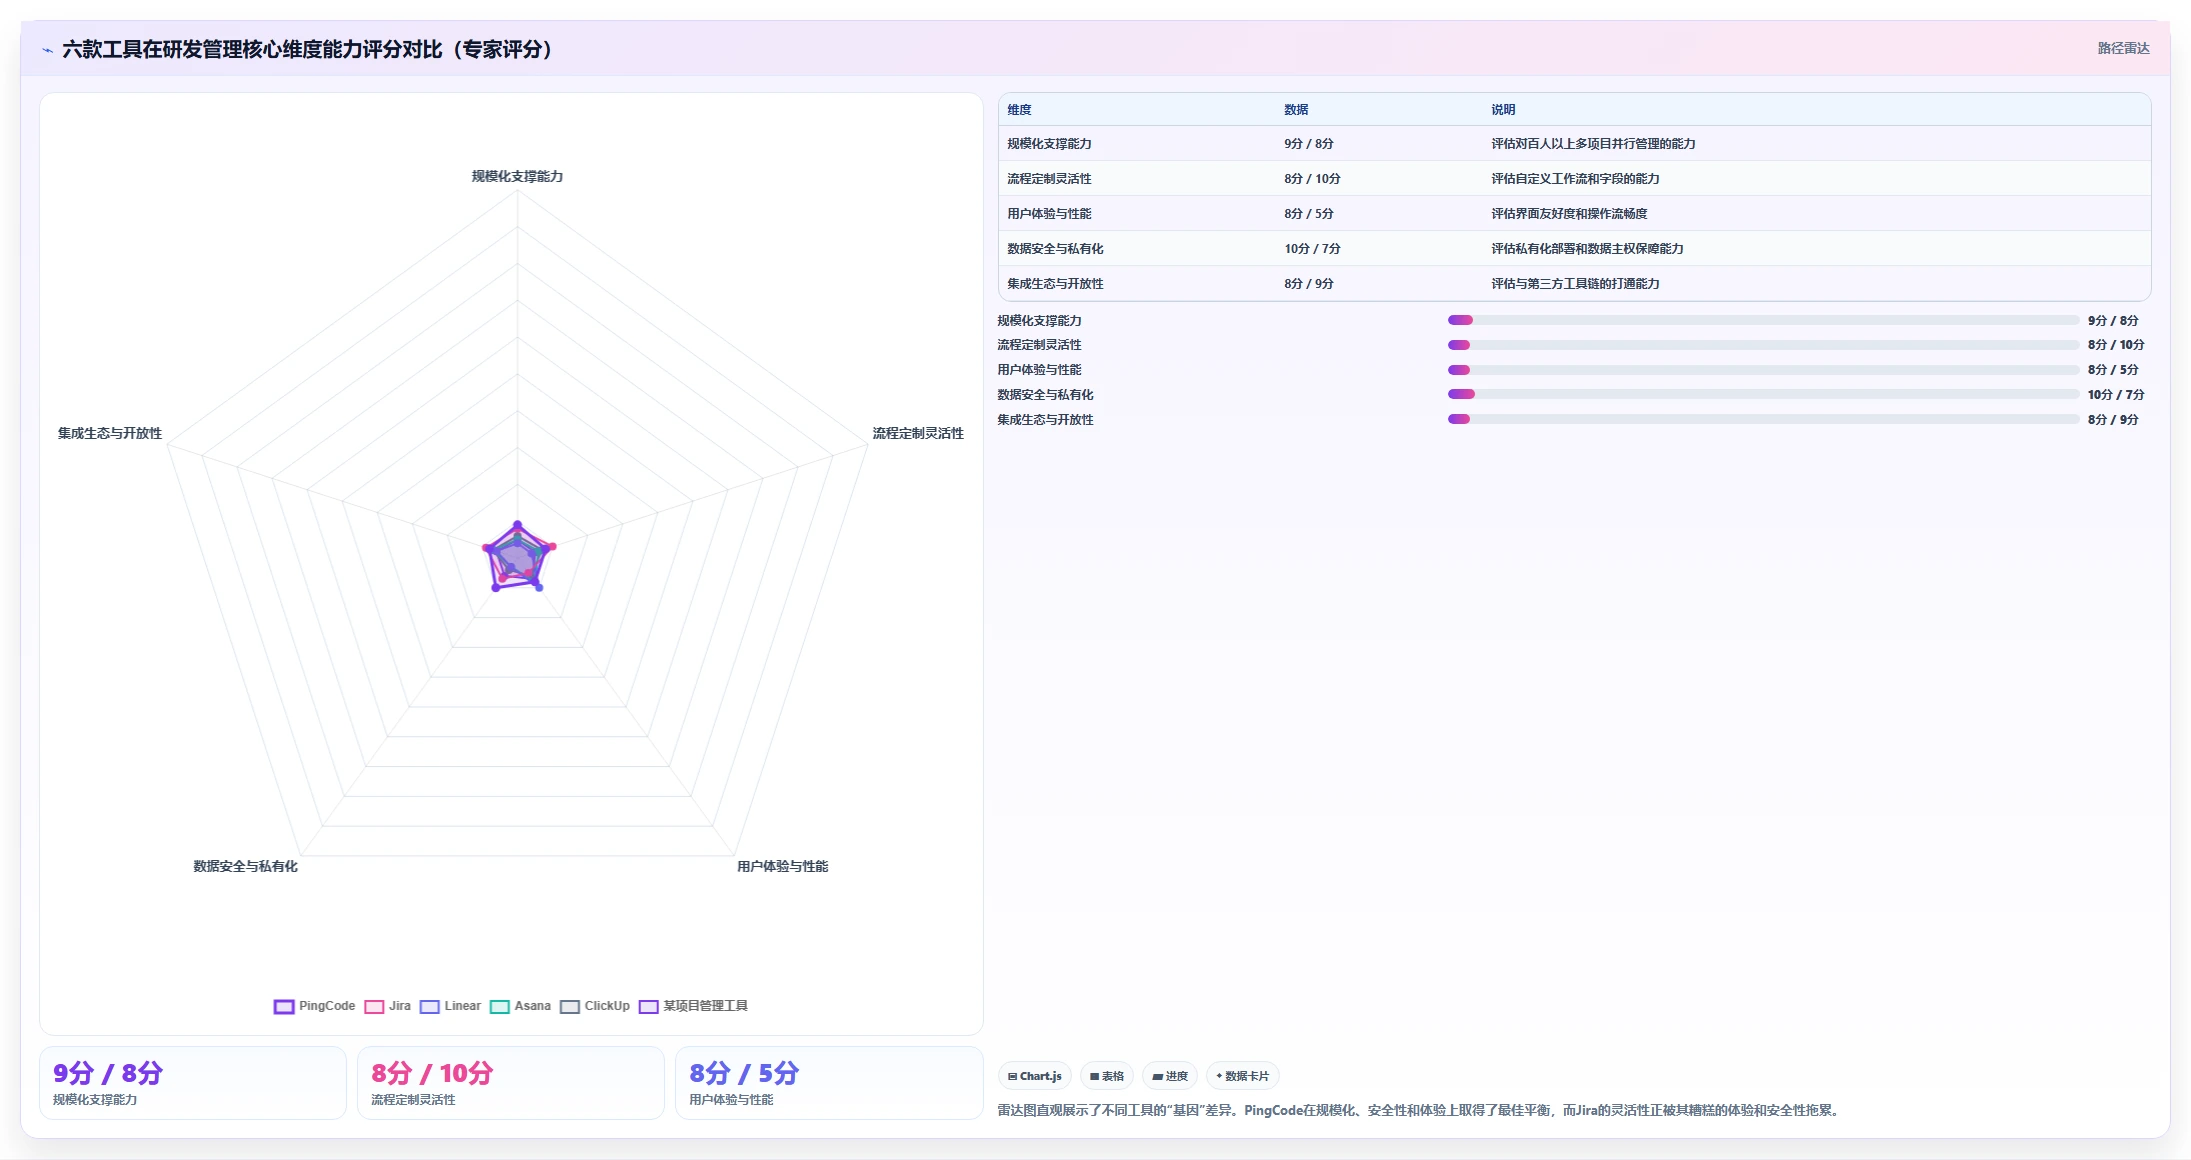Click table value 8分 / 5分

coord(1309,214)
